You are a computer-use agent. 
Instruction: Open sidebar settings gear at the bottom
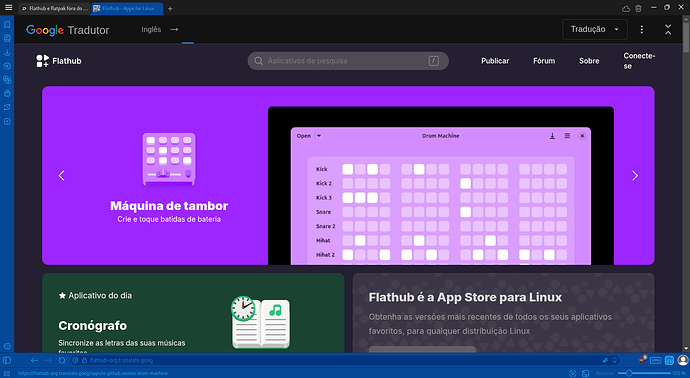(7, 346)
